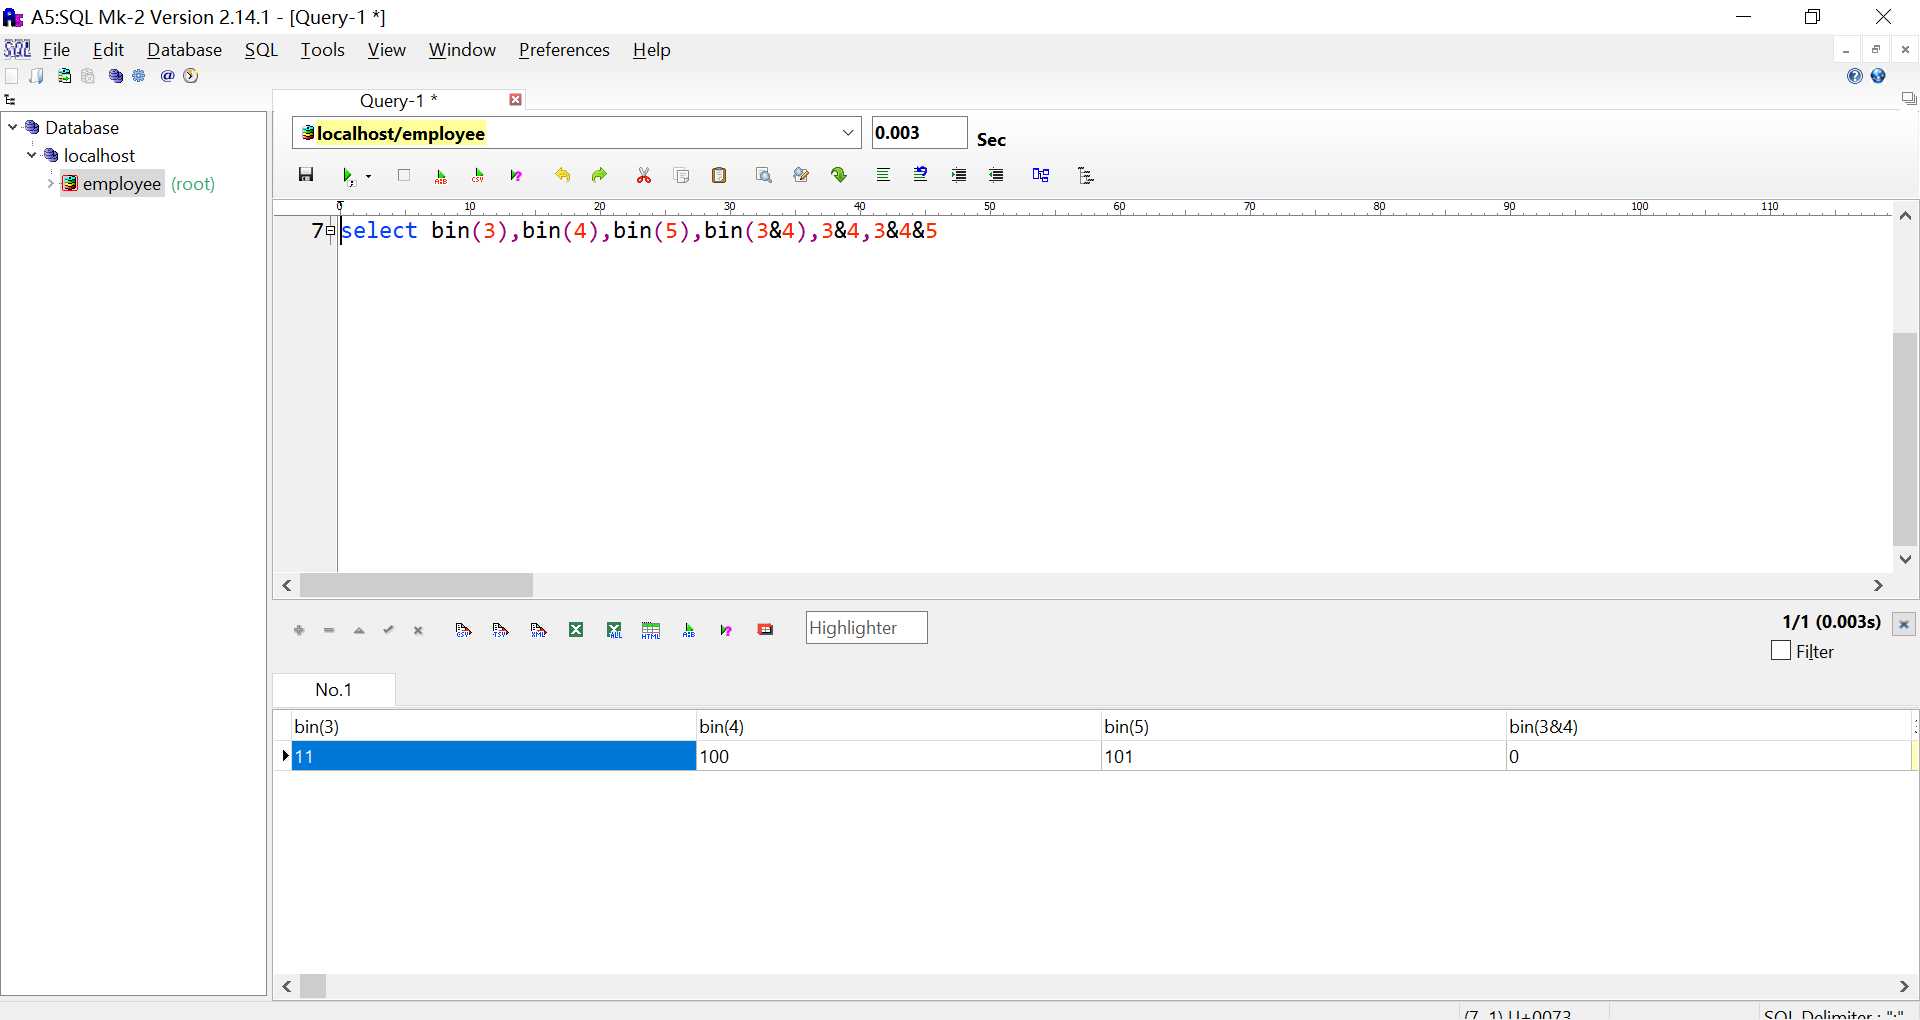The height and width of the screenshot is (1020, 1920).
Task: Select the employee (root) tree item
Action: (138, 184)
